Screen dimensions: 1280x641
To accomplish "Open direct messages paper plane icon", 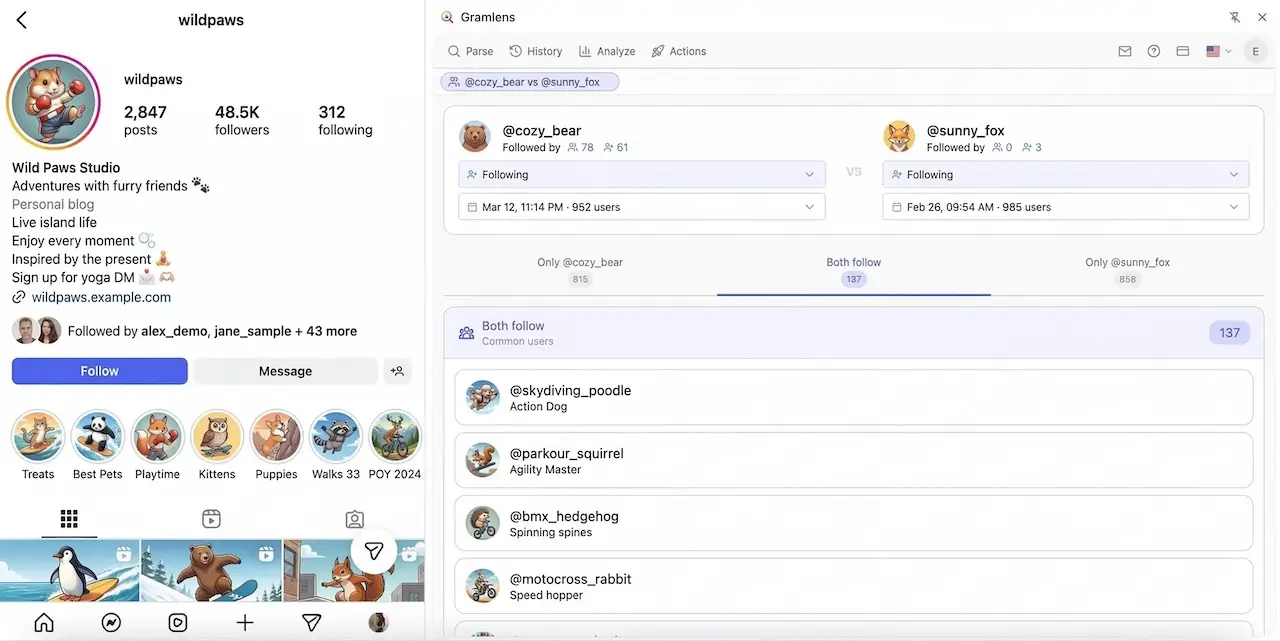I will click(311, 622).
